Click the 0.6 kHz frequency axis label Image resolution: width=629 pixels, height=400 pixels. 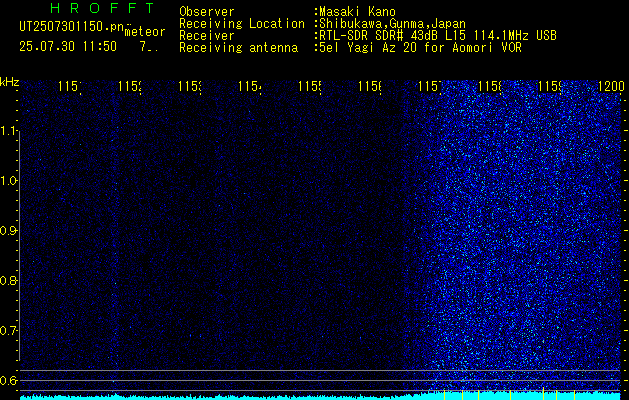(8, 380)
